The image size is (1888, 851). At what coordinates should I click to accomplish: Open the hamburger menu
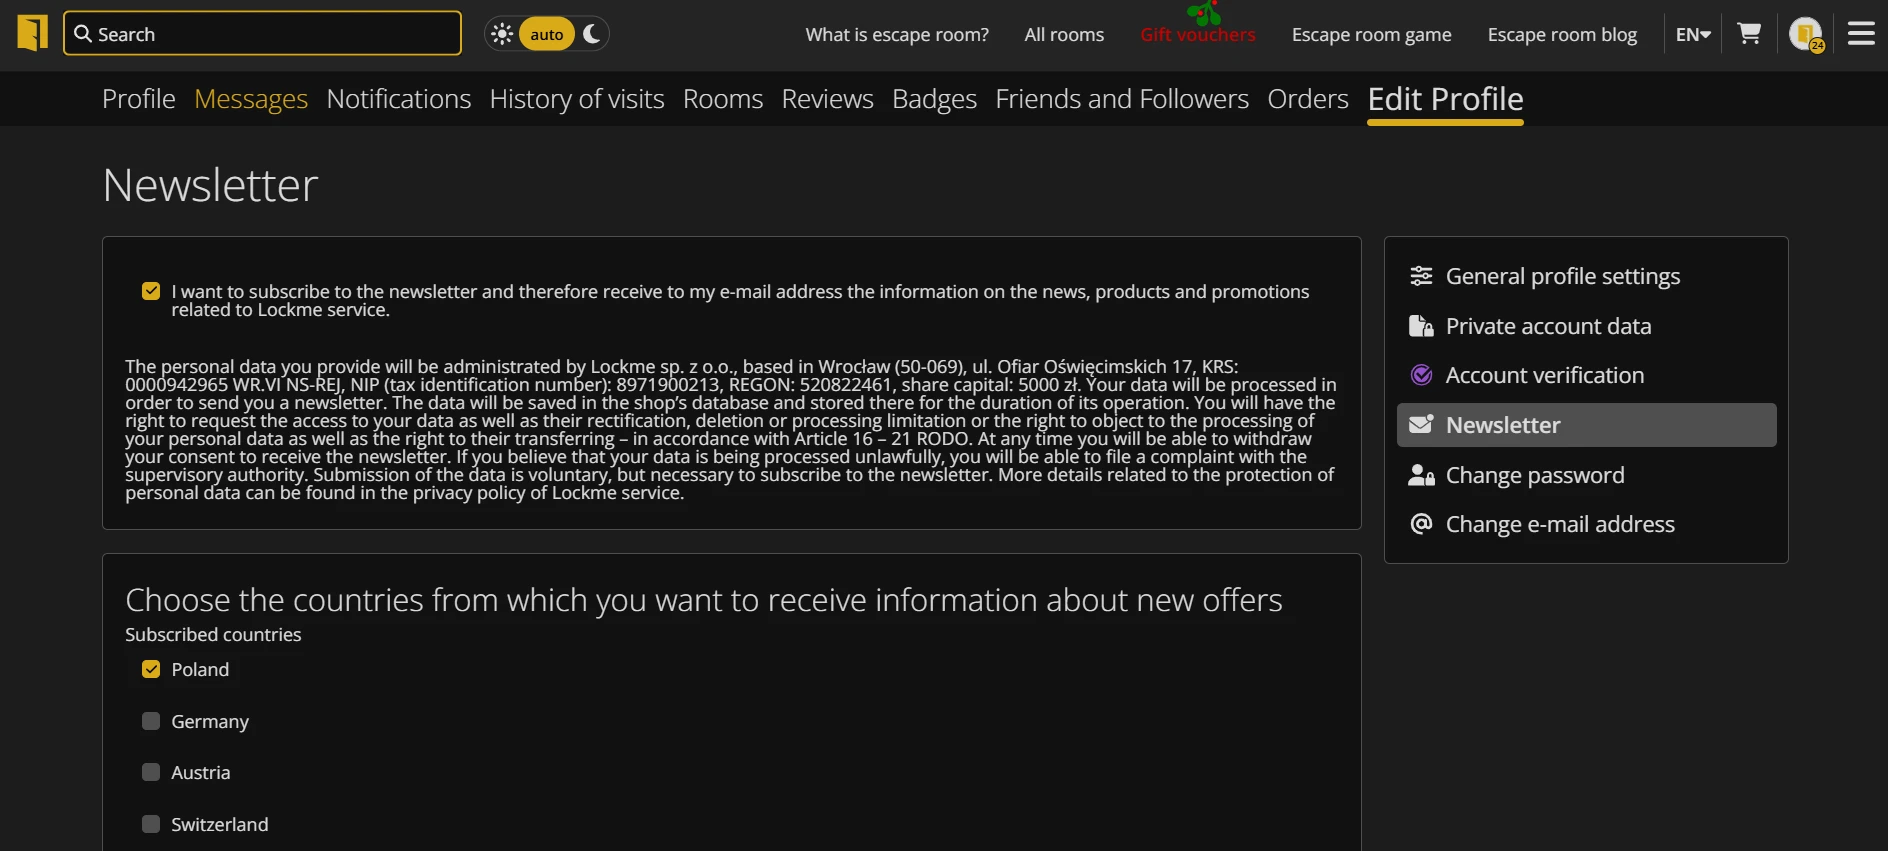[1861, 34]
